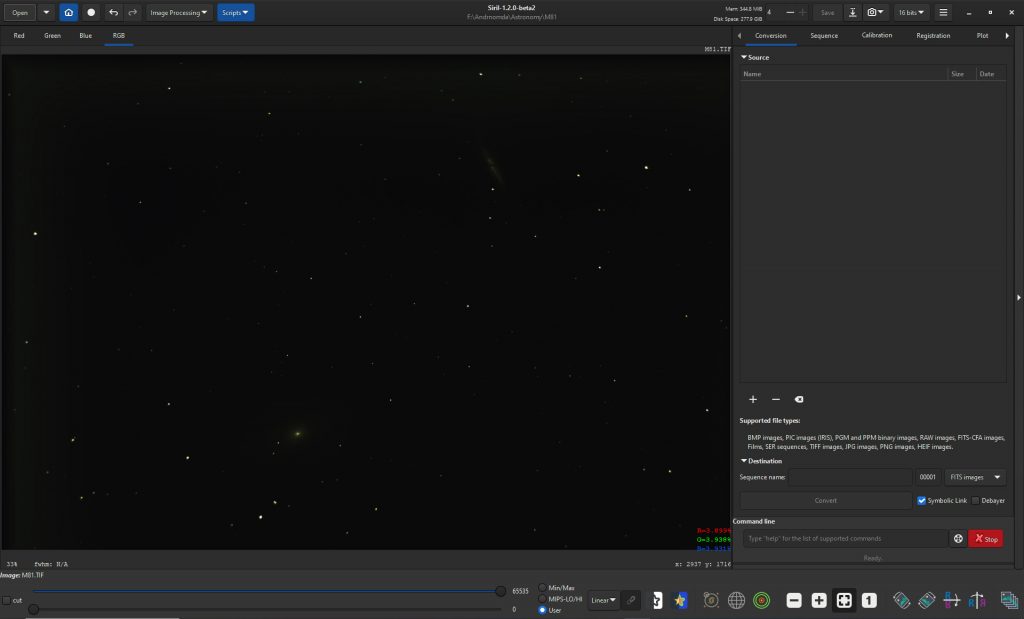The image size is (1024, 619).
Task: Click the Convert button
Action: click(x=825, y=501)
